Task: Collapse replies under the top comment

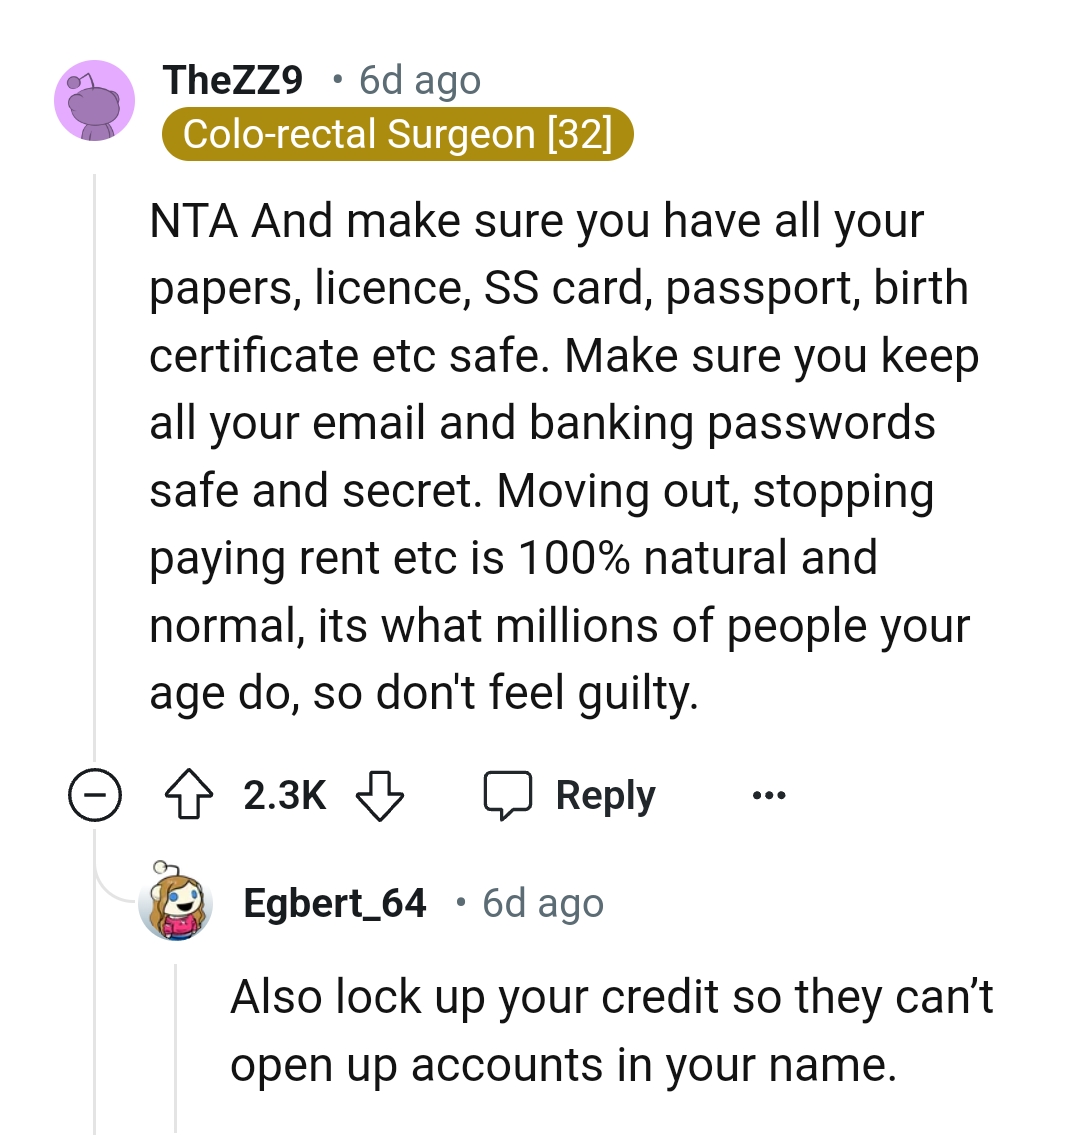Action: [95, 794]
